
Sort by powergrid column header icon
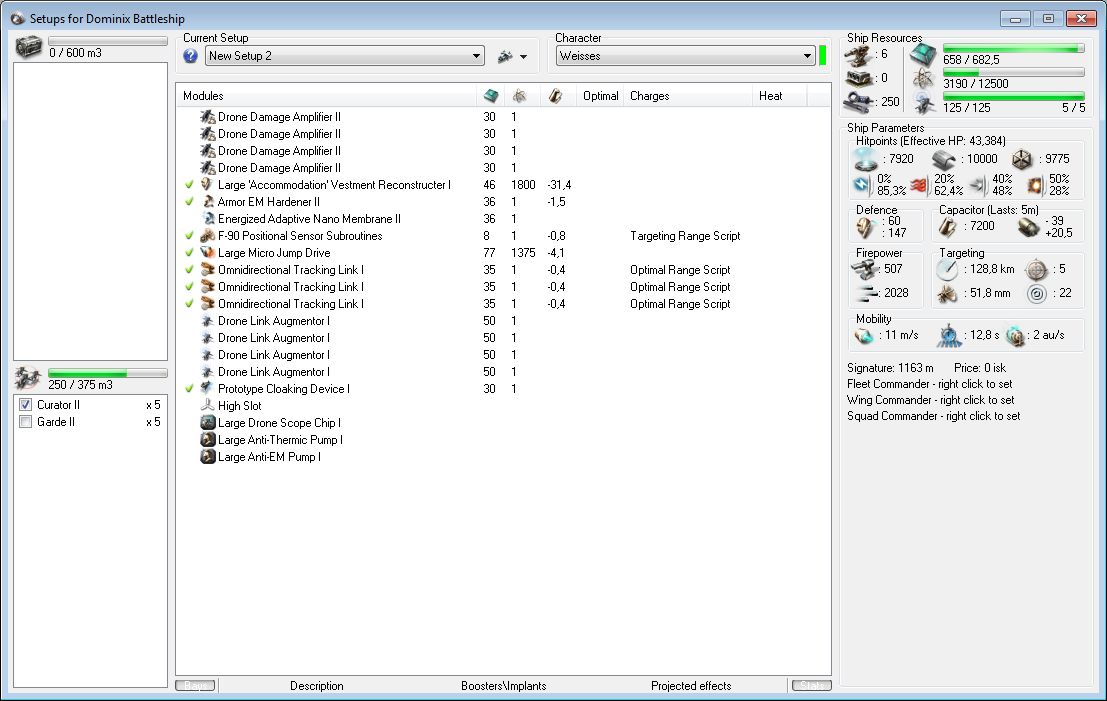pos(520,96)
